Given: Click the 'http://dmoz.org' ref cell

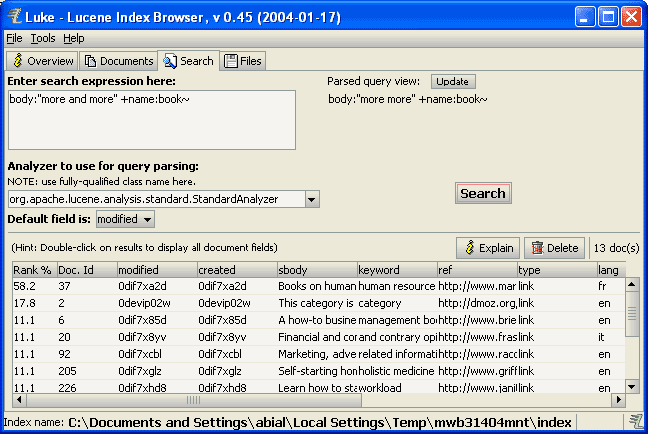Looking at the screenshot, I should (x=477, y=303).
